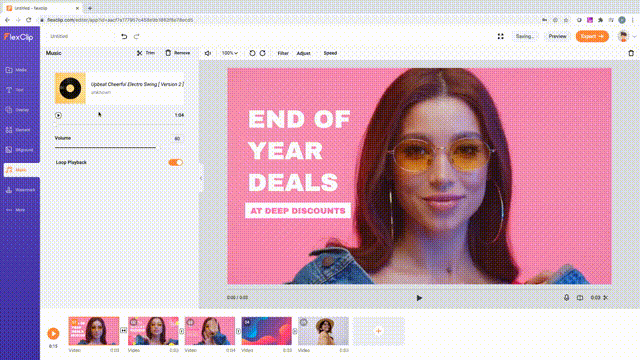Viewport: 640px width, 360px height.
Task: Click the aspect ratio icon below preview
Action: (580, 298)
